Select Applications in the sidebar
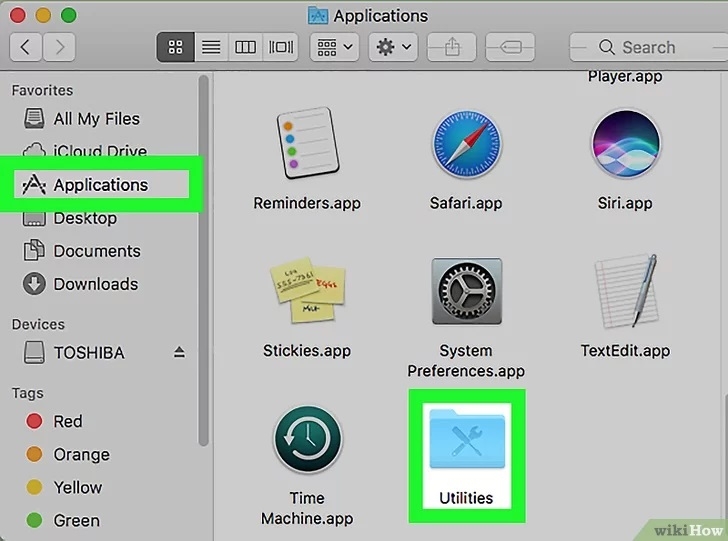 coord(101,185)
